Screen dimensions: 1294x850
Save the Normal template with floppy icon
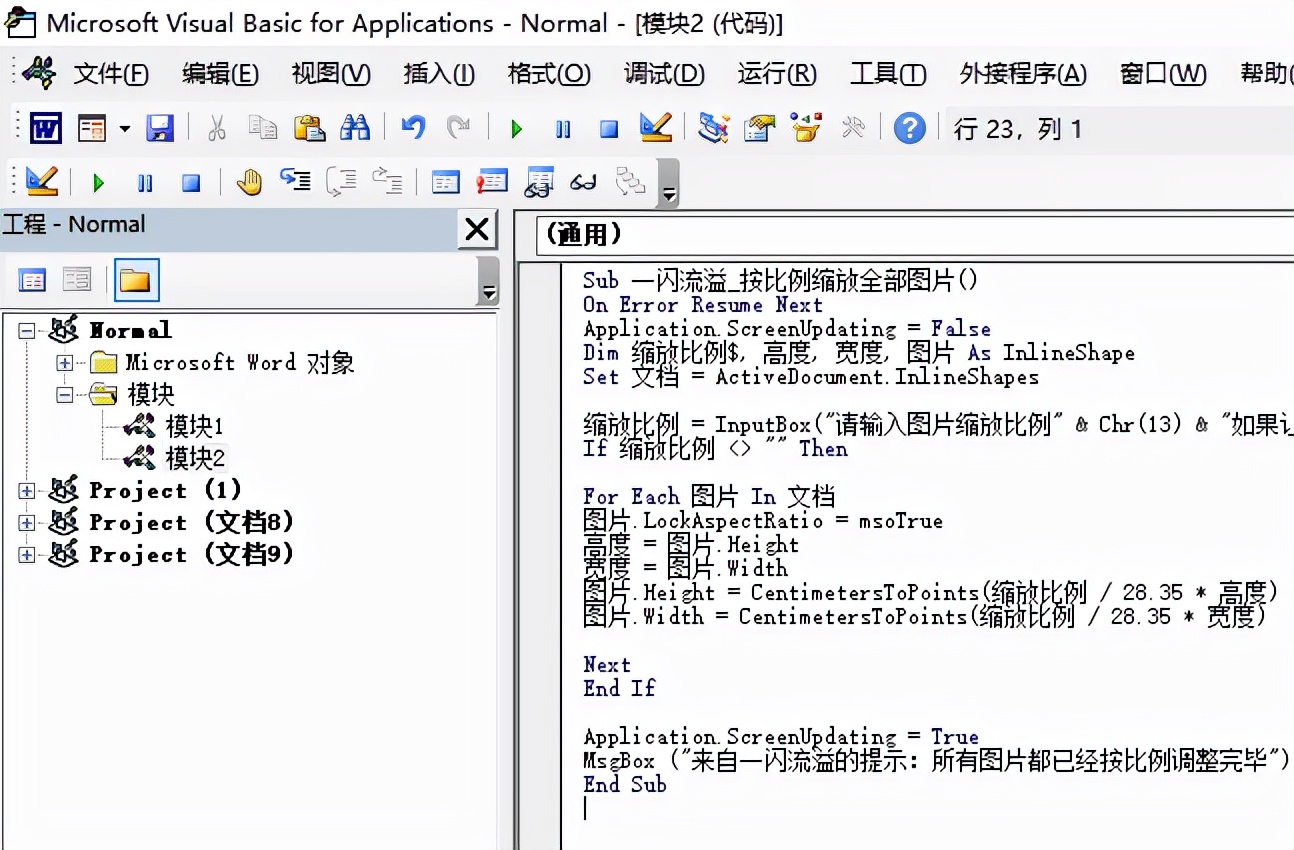click(x=160, y=128)
